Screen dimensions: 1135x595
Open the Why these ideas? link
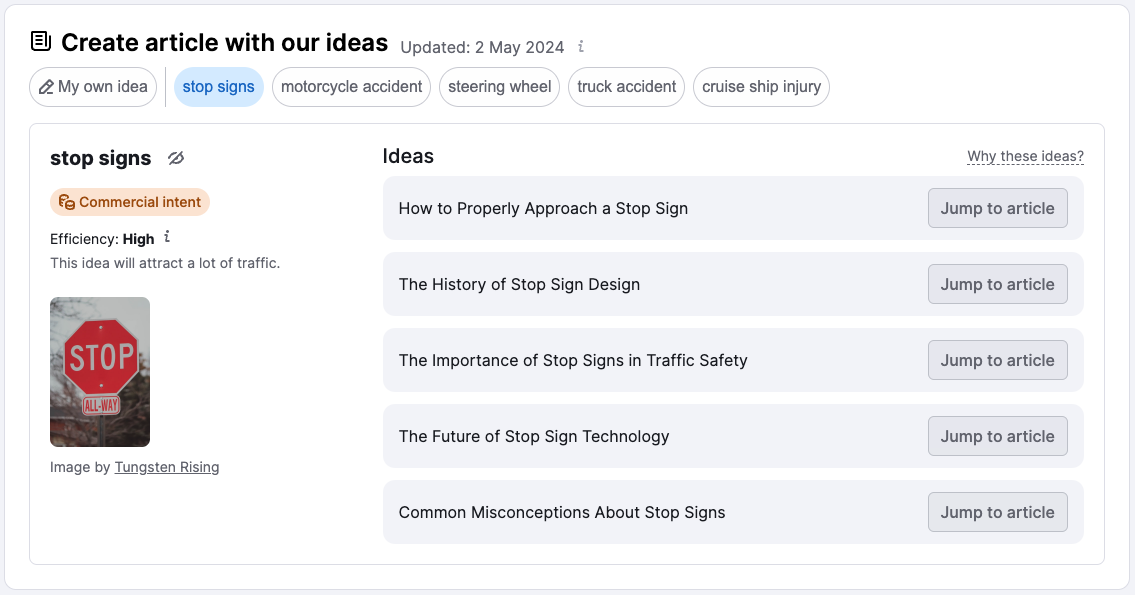pos(1025,157)
